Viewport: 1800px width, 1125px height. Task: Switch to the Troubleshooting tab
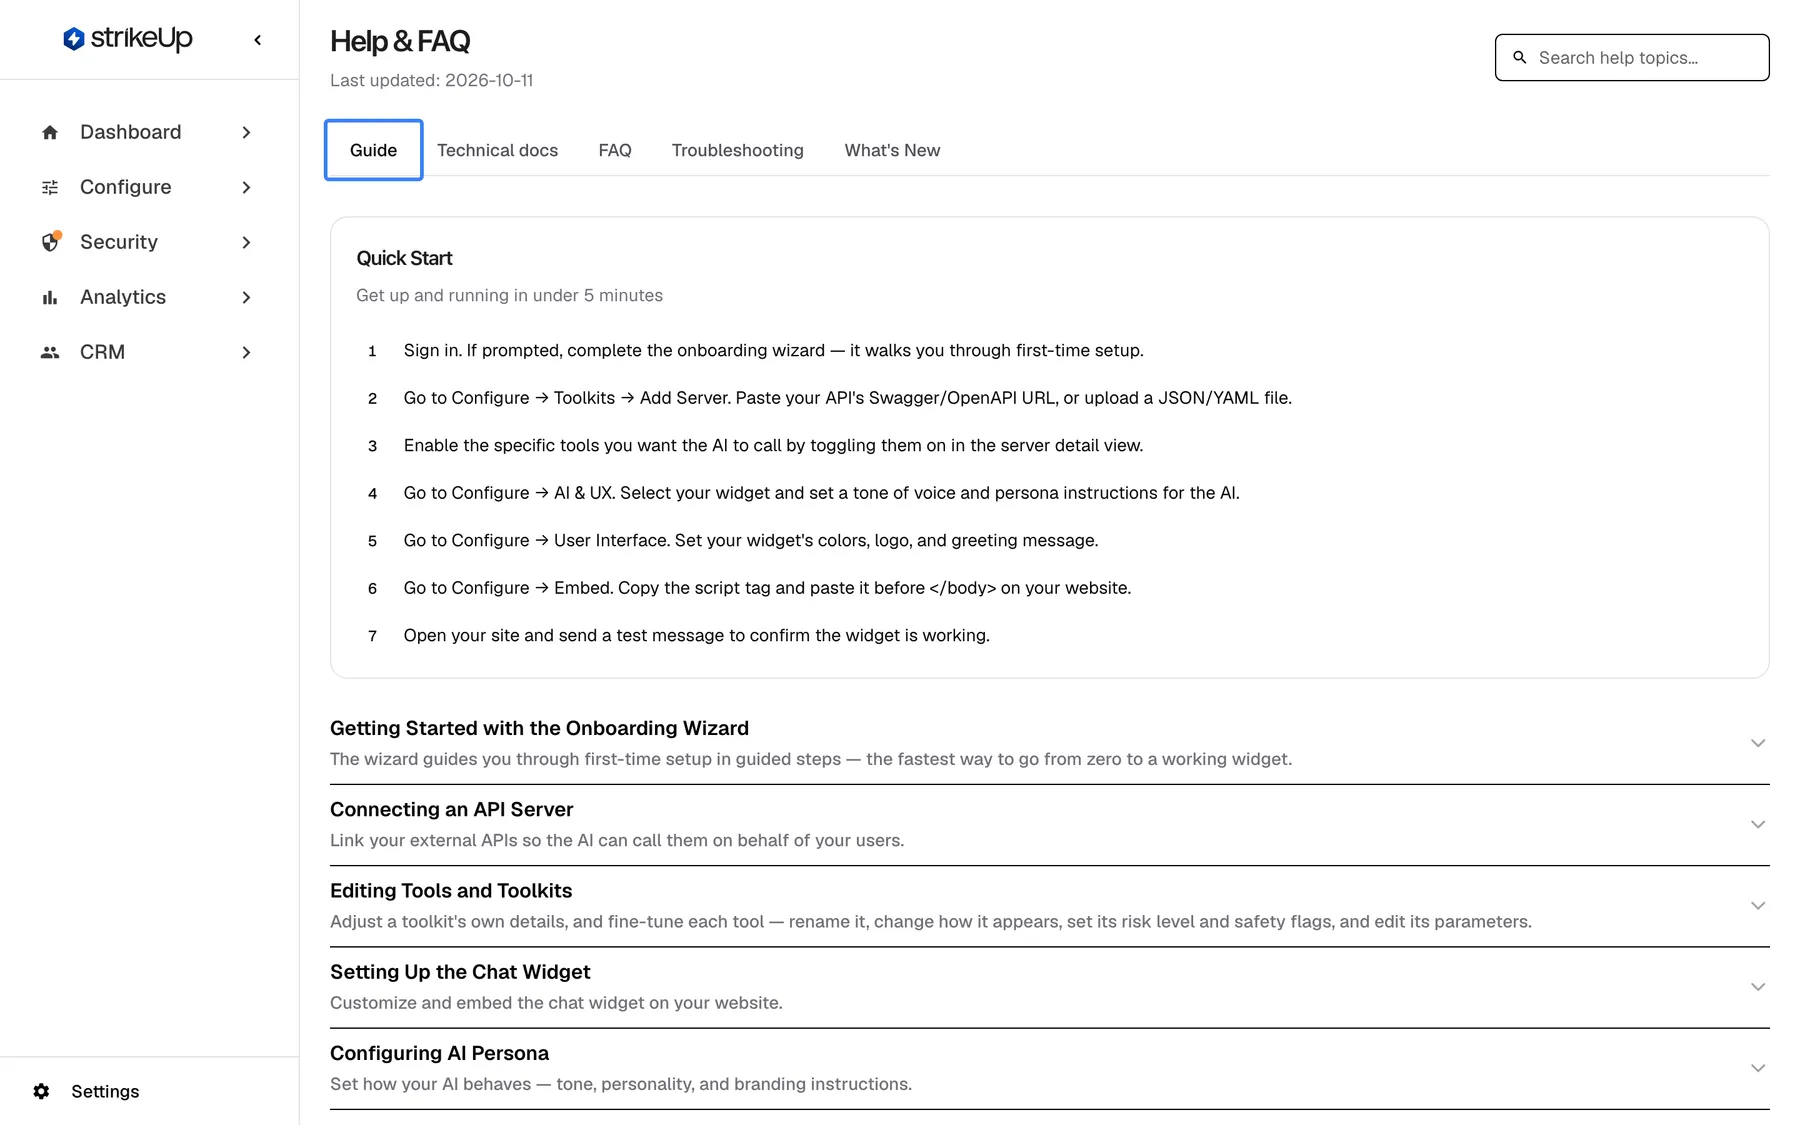(737, 150)
